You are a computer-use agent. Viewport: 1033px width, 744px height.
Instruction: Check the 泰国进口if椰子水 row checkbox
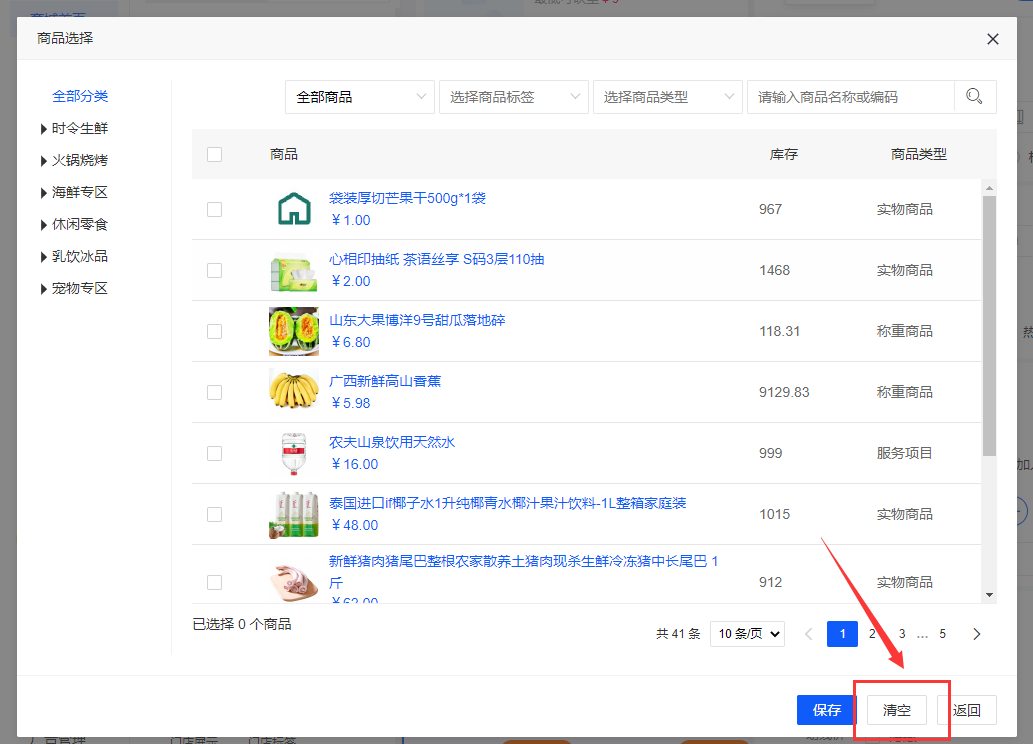click(x=214, y=514)
